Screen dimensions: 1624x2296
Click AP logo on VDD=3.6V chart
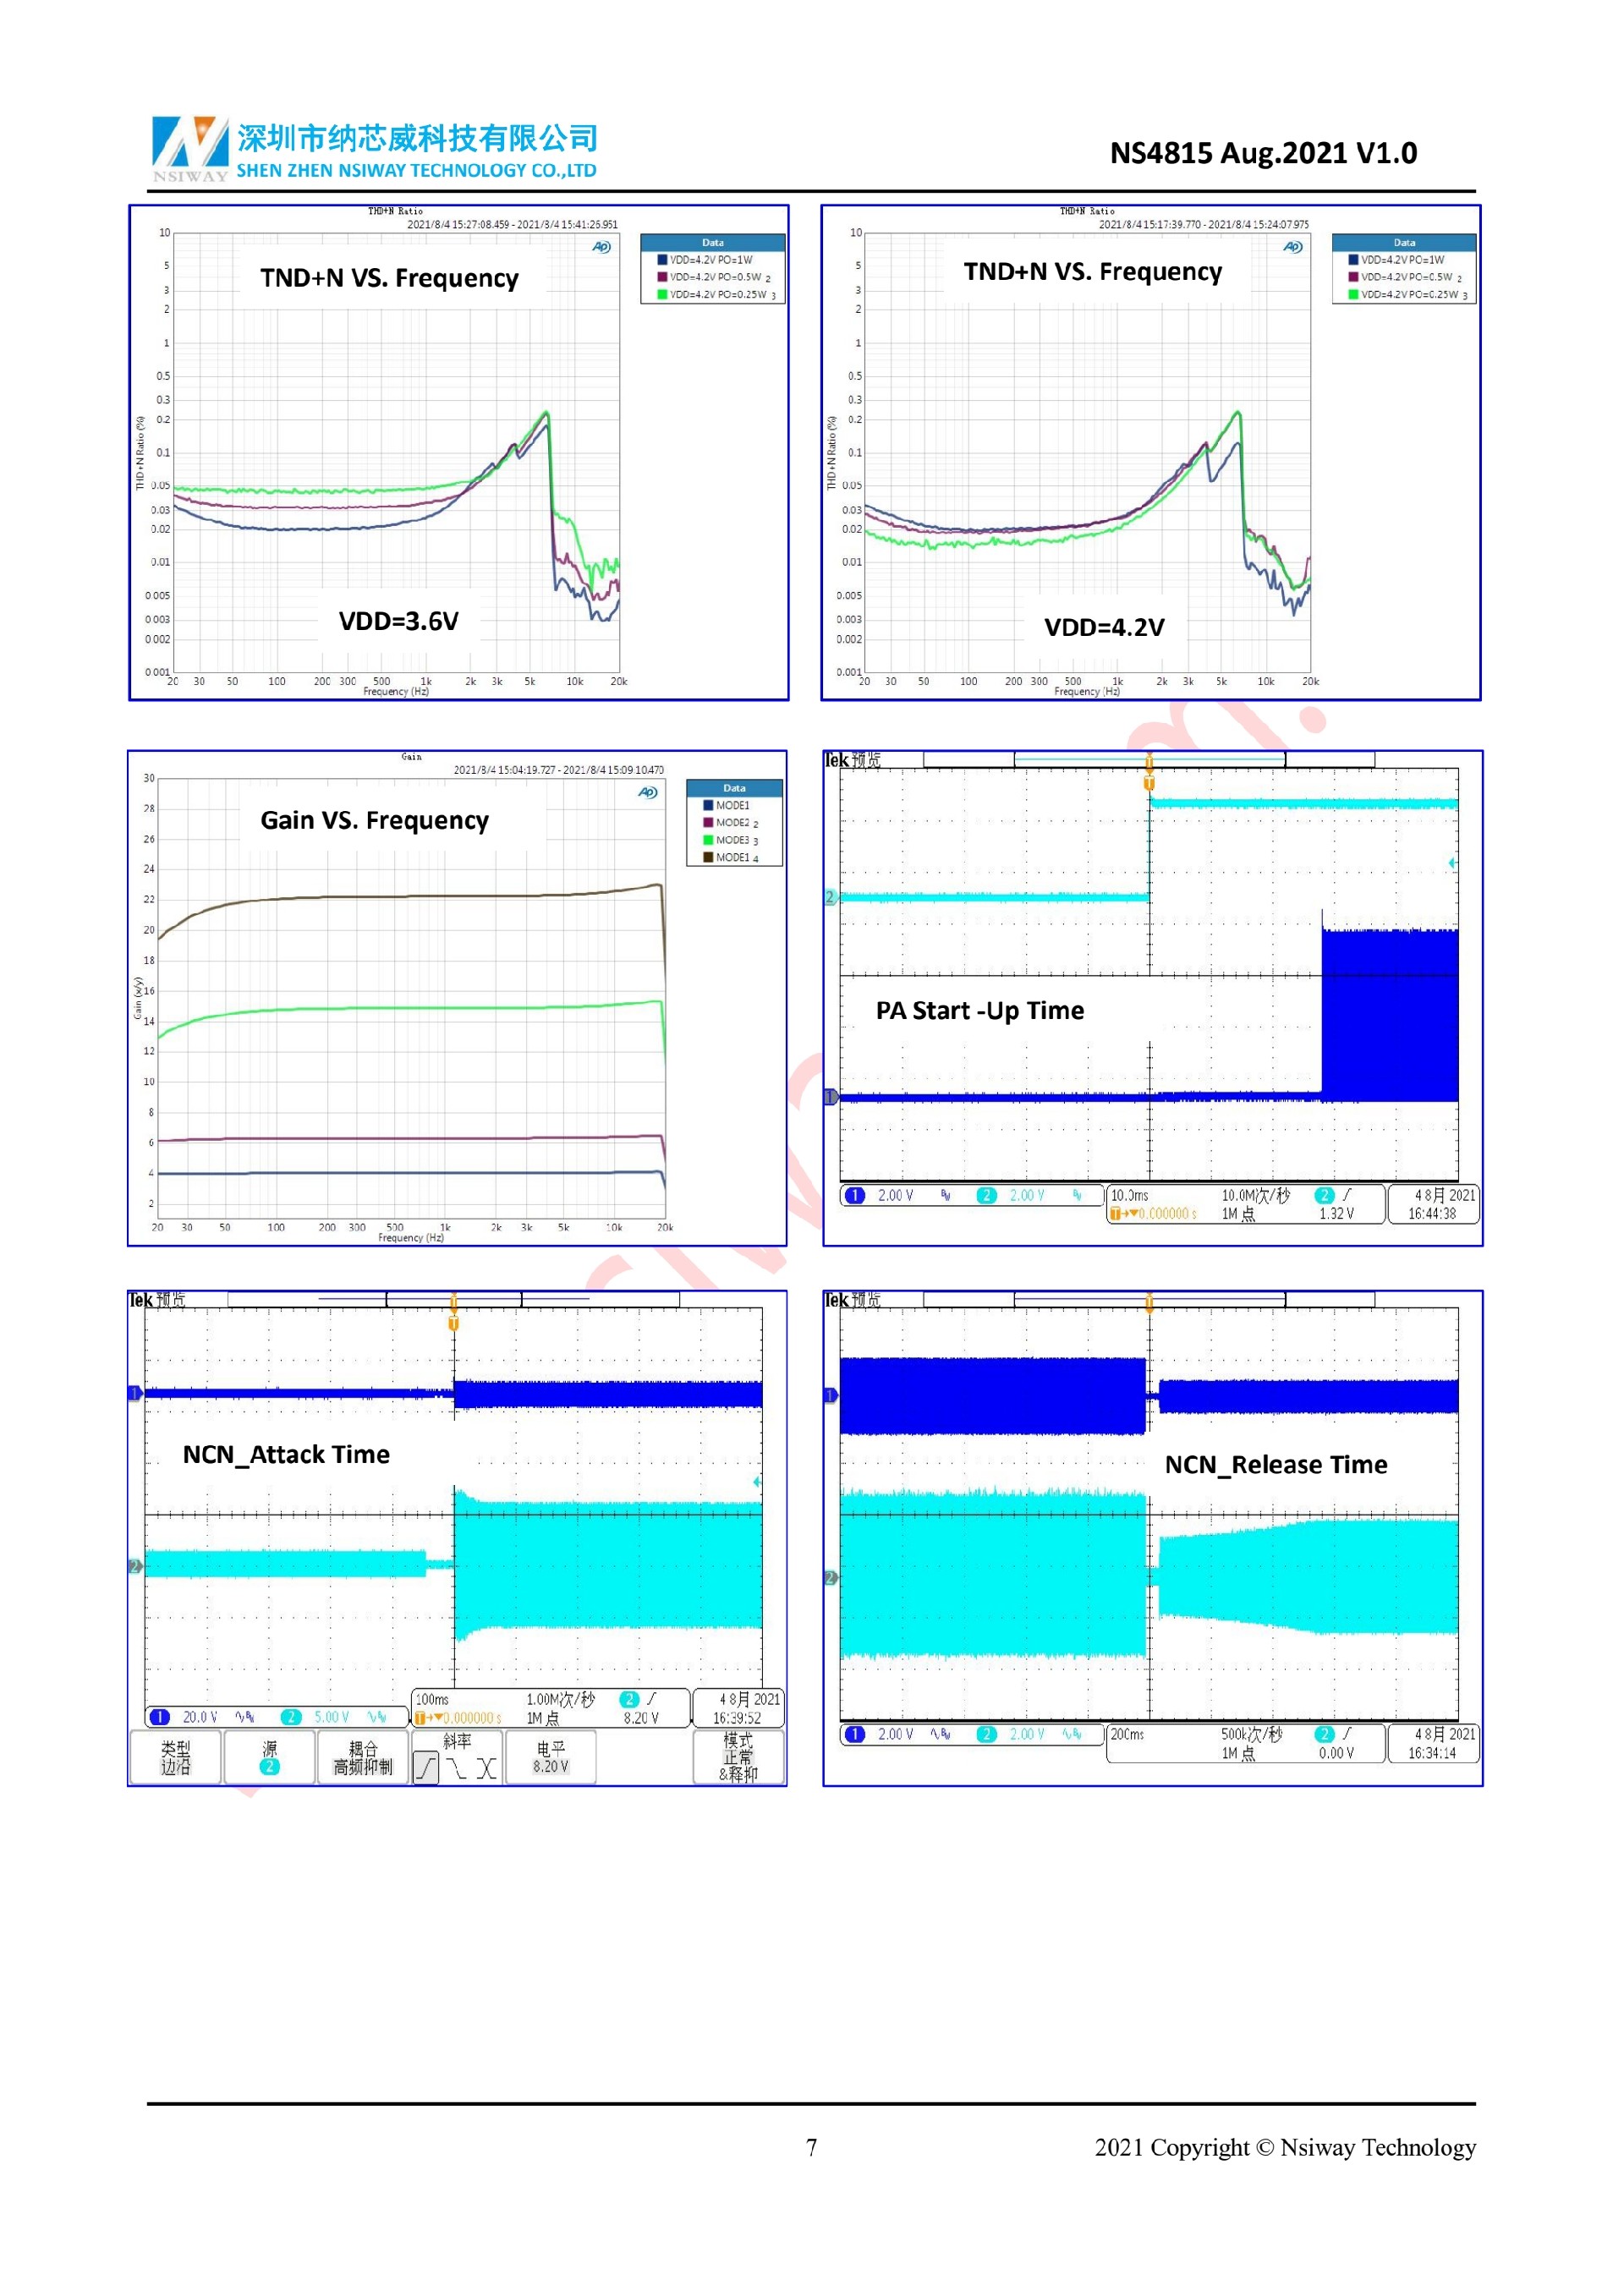point(601,247)
